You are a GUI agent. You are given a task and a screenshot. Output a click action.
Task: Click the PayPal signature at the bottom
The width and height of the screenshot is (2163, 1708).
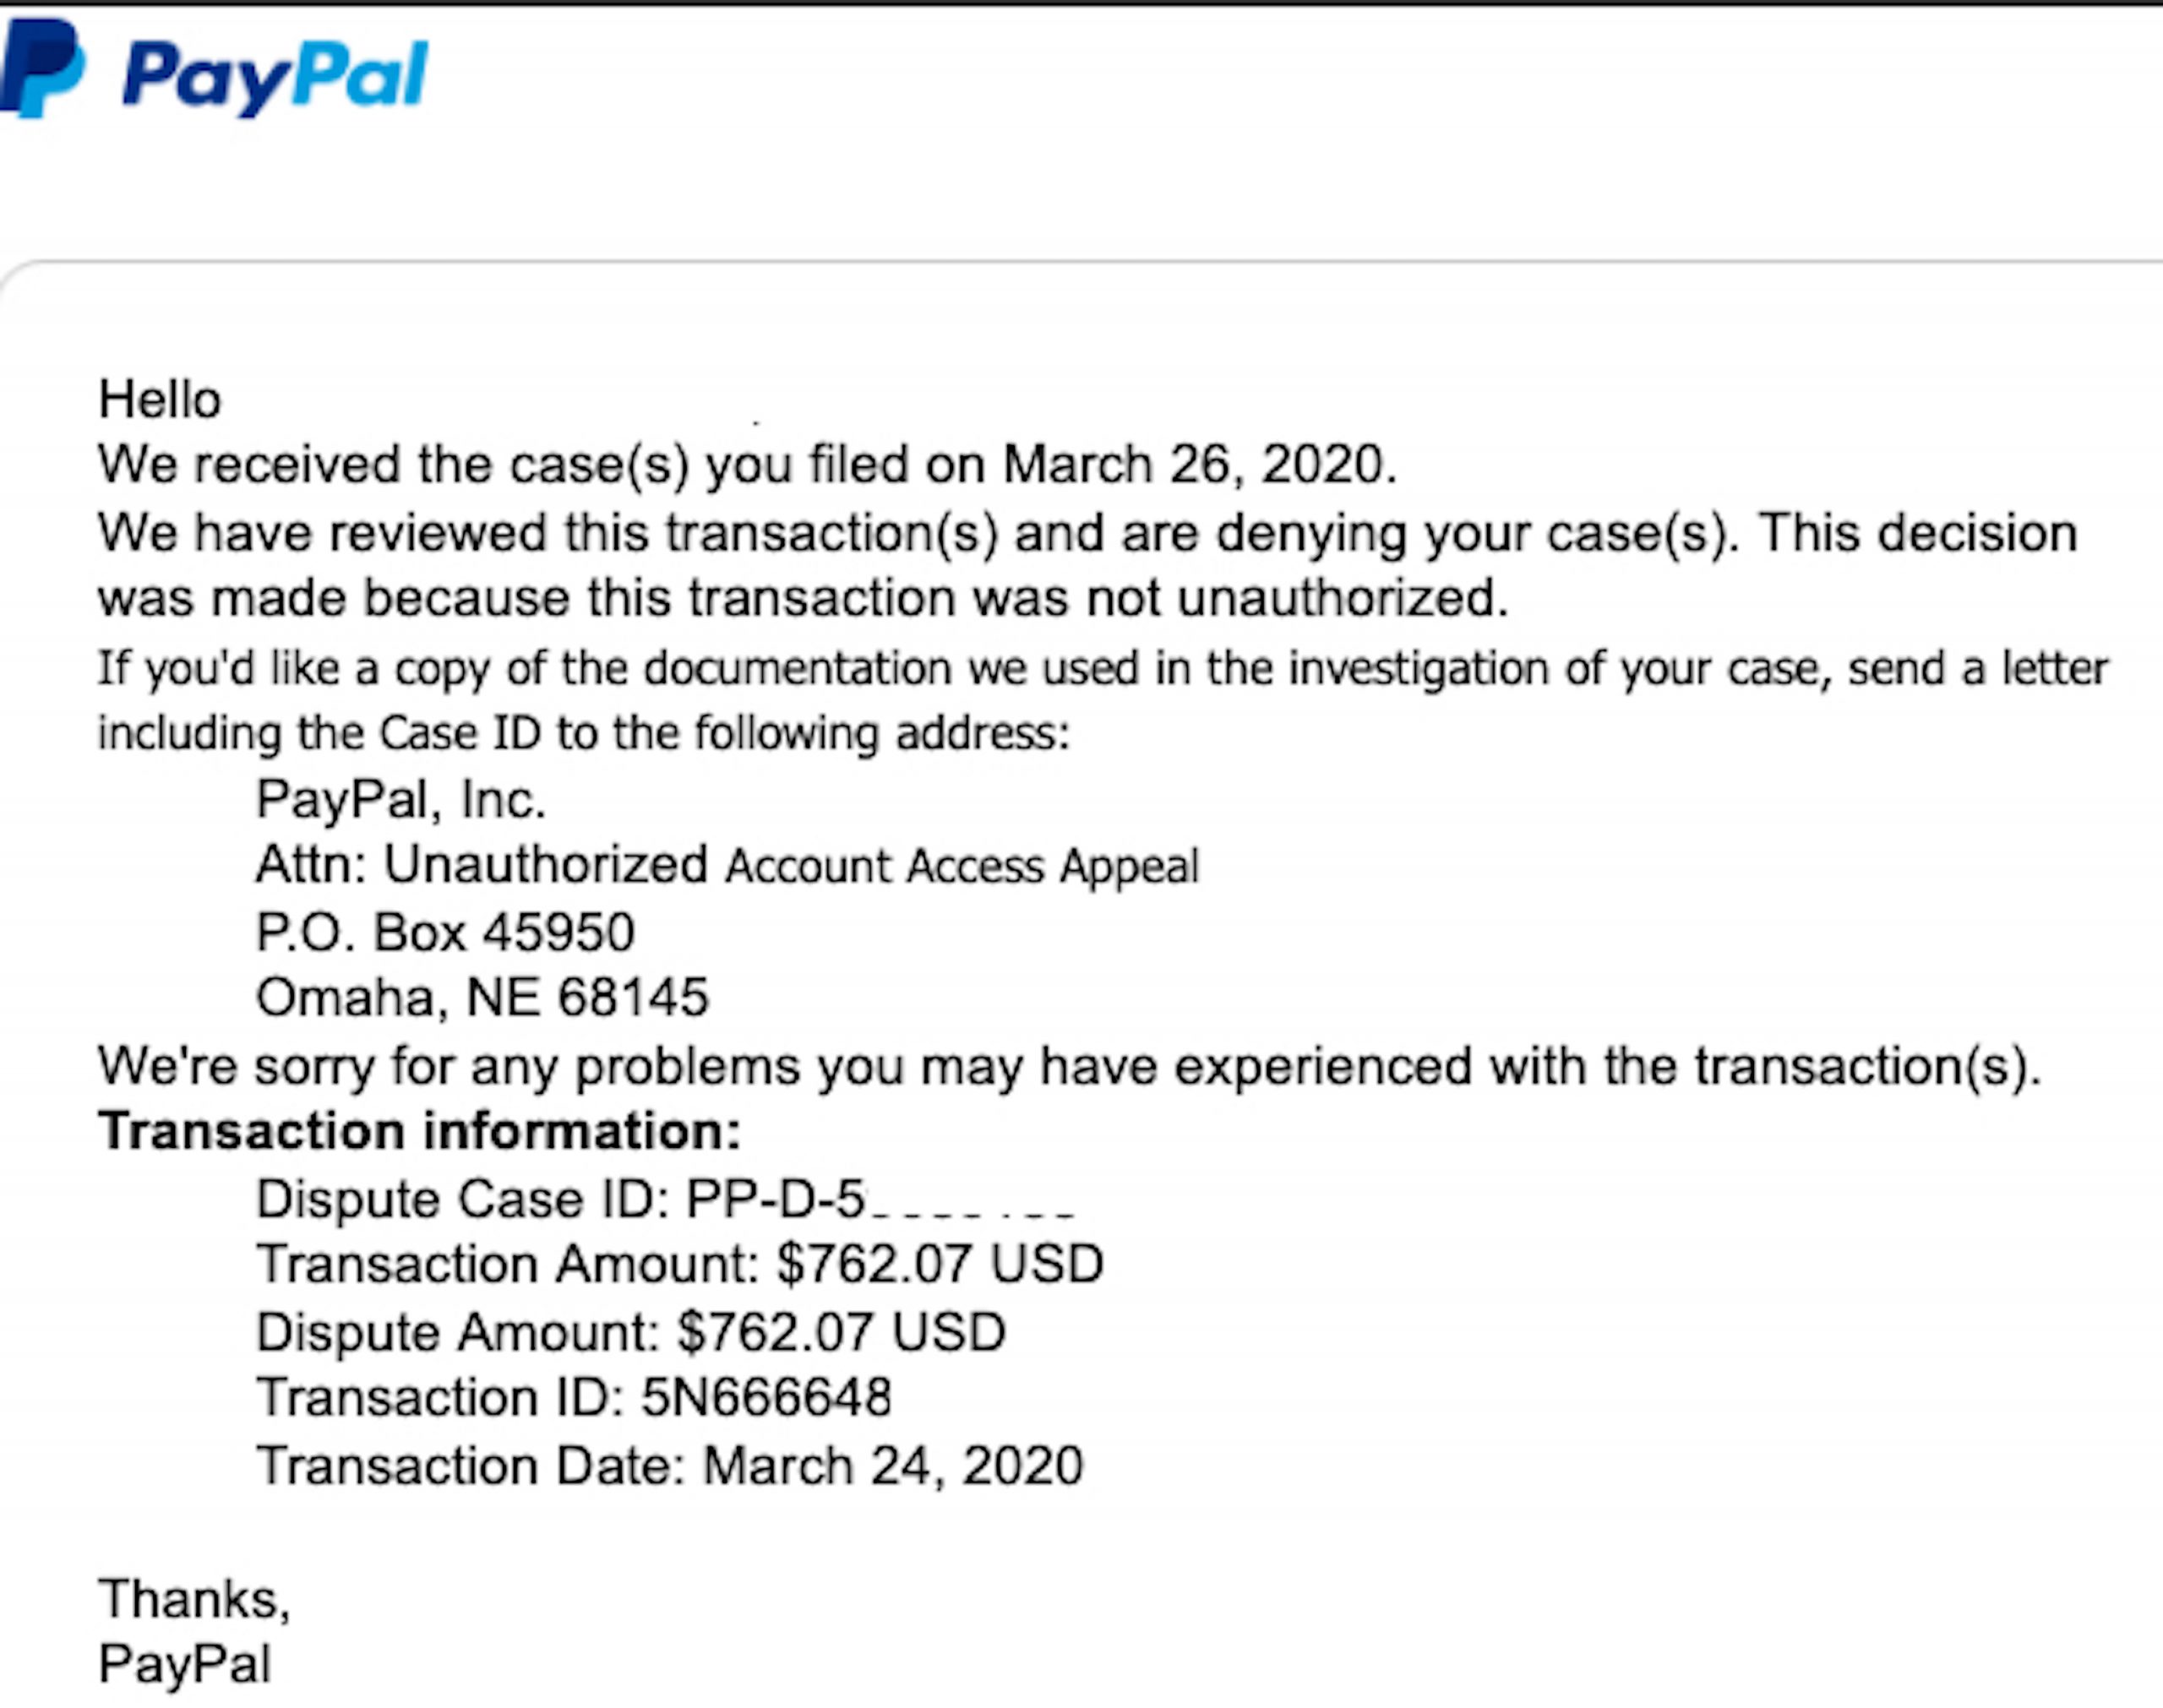184,1665
